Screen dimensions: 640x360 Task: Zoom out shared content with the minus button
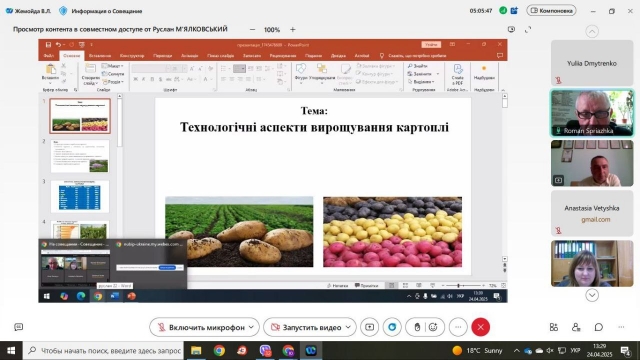click(x=252, y=29)
